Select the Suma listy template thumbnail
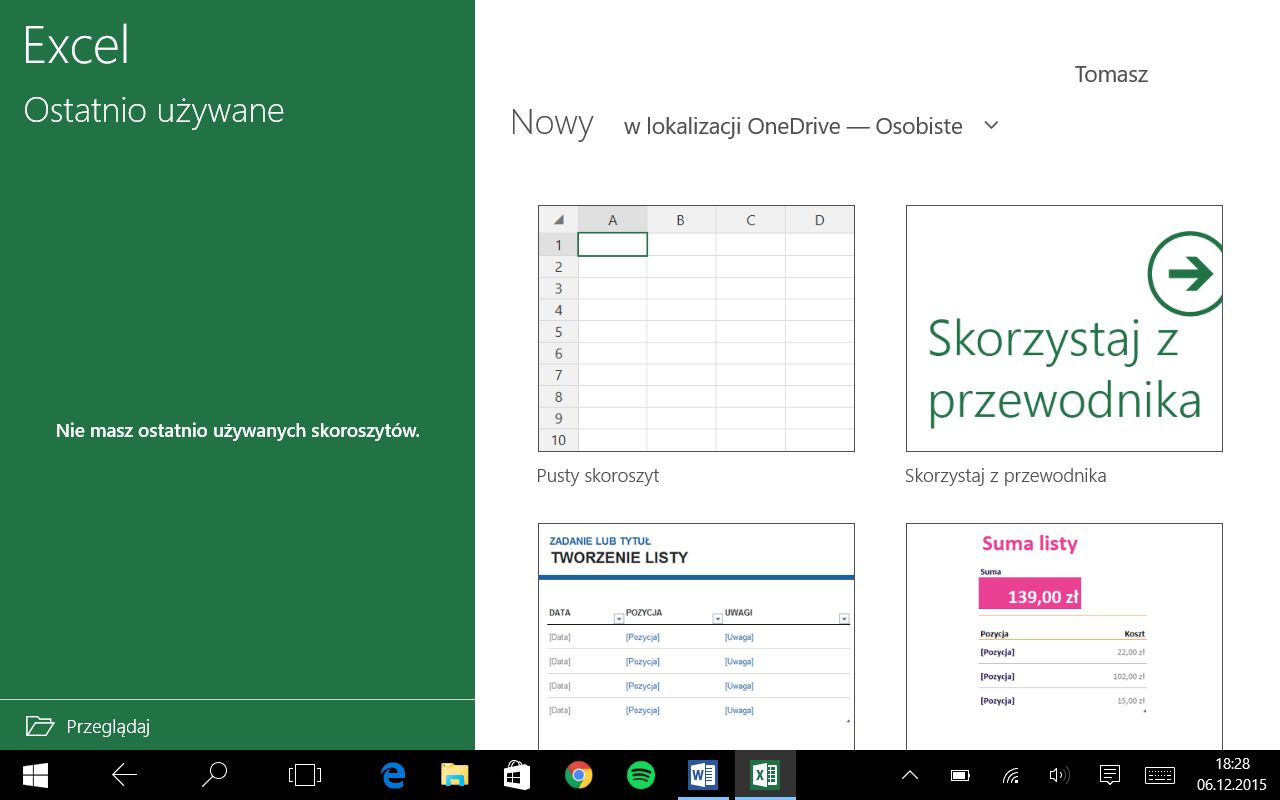This screenshot has width=1280, height=800. (1064, 636)
